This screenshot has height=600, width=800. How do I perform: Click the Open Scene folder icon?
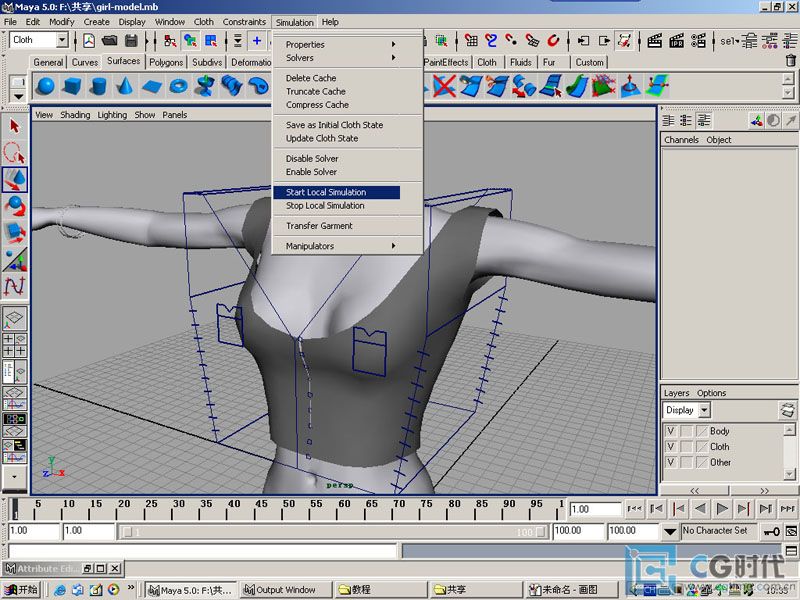click(x=110, y=40)
